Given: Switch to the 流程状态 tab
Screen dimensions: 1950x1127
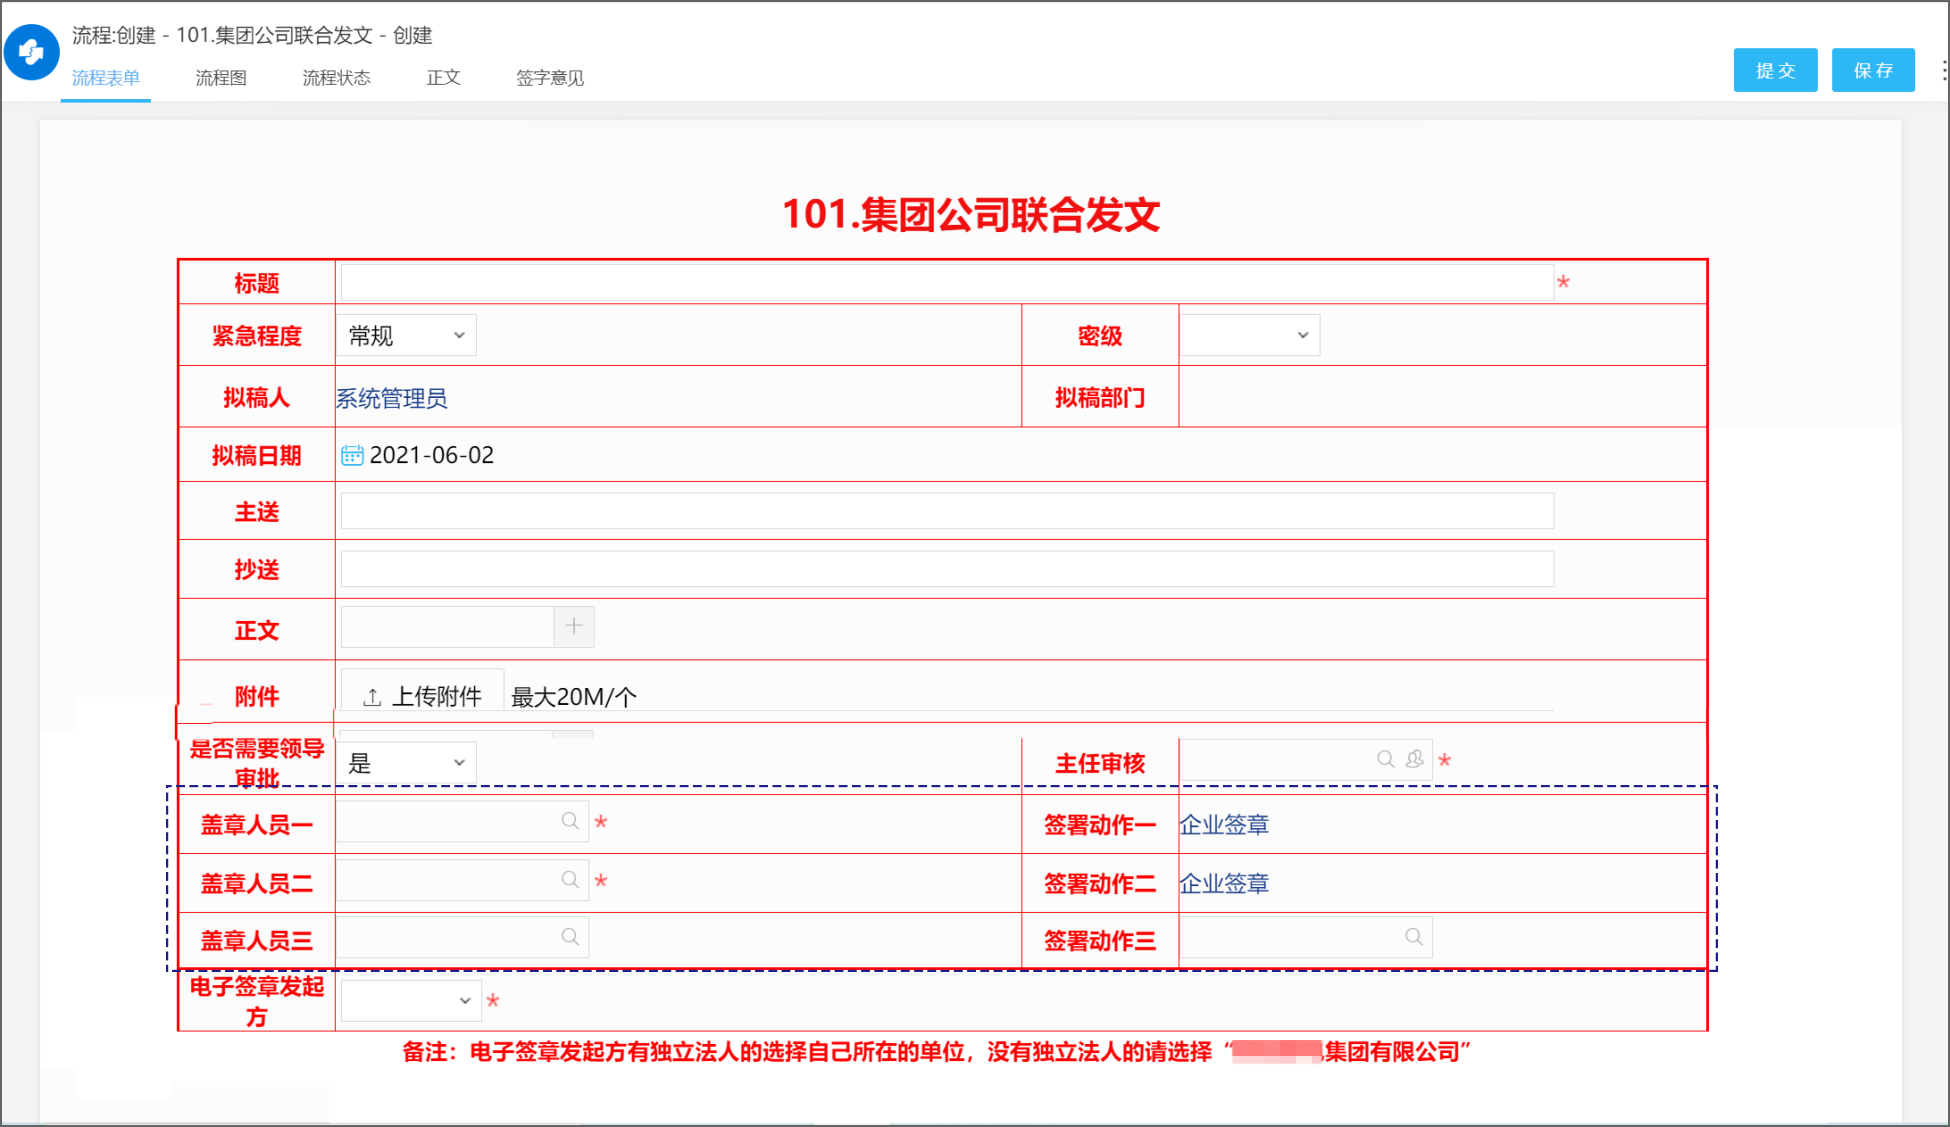Looking at the screenshot, I should (337, 78).
